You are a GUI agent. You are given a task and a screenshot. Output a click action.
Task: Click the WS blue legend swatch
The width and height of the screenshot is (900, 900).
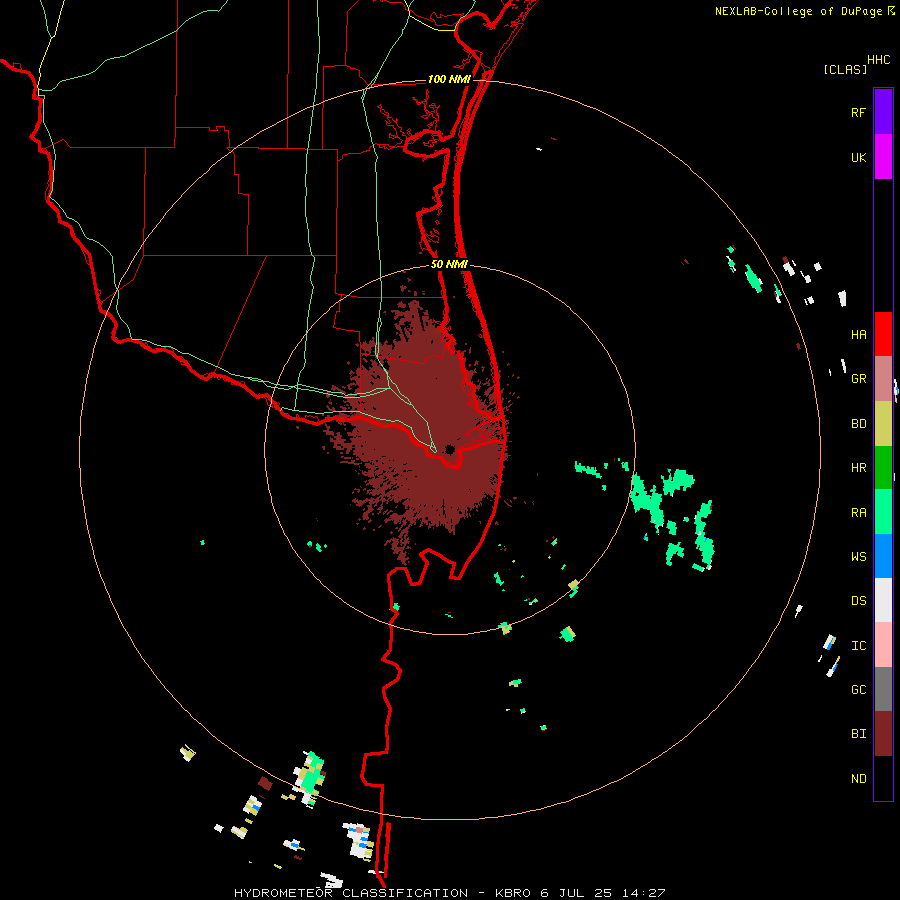pyautogui.click(x=883, y=556)
